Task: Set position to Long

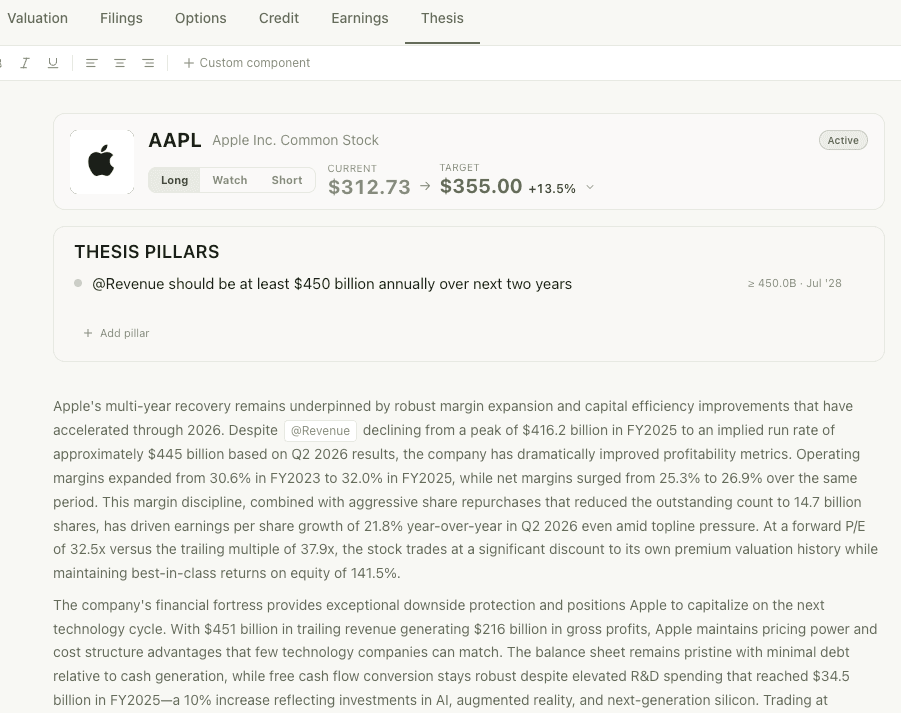Action: point(174,180)
